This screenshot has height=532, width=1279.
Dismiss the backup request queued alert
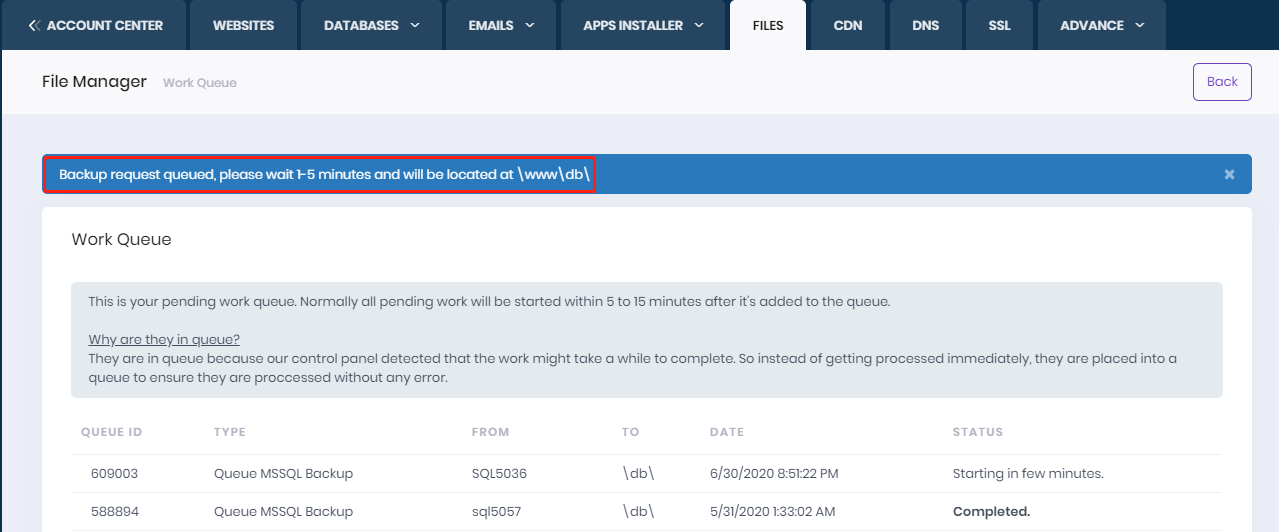pos(1229,174)
